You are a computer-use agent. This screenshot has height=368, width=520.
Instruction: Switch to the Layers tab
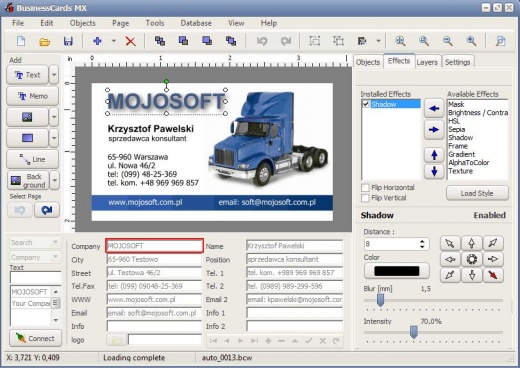pos(427,62)
